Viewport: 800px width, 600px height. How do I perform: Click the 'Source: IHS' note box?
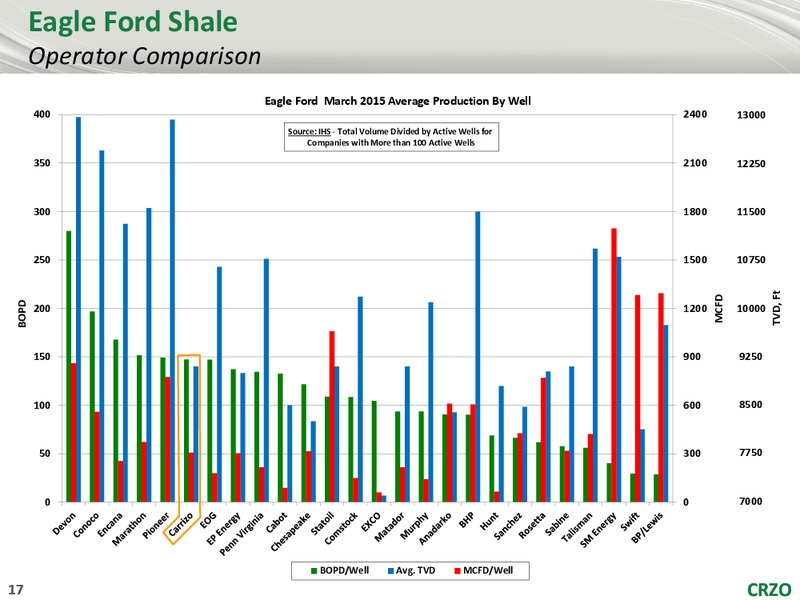click(x=391, y=137)
